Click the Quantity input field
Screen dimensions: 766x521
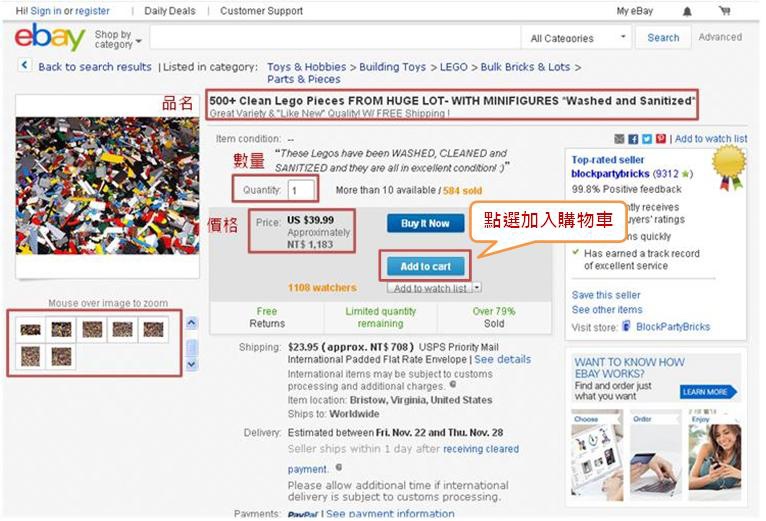point(301,190)
